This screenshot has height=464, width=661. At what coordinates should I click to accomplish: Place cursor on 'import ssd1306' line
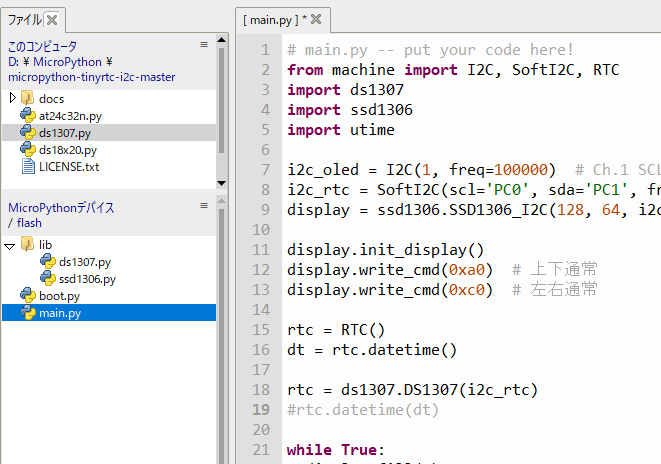[x=350, y=110]
